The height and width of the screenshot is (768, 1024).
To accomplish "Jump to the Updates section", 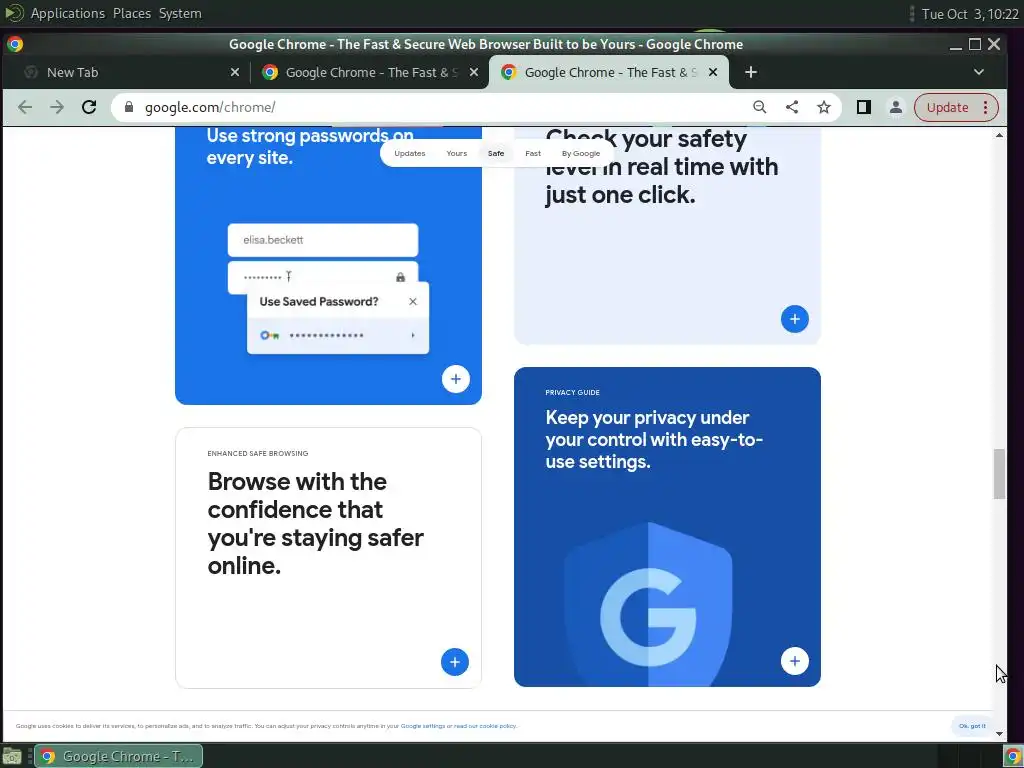I will pyautogui.click(x=409, y=153).
